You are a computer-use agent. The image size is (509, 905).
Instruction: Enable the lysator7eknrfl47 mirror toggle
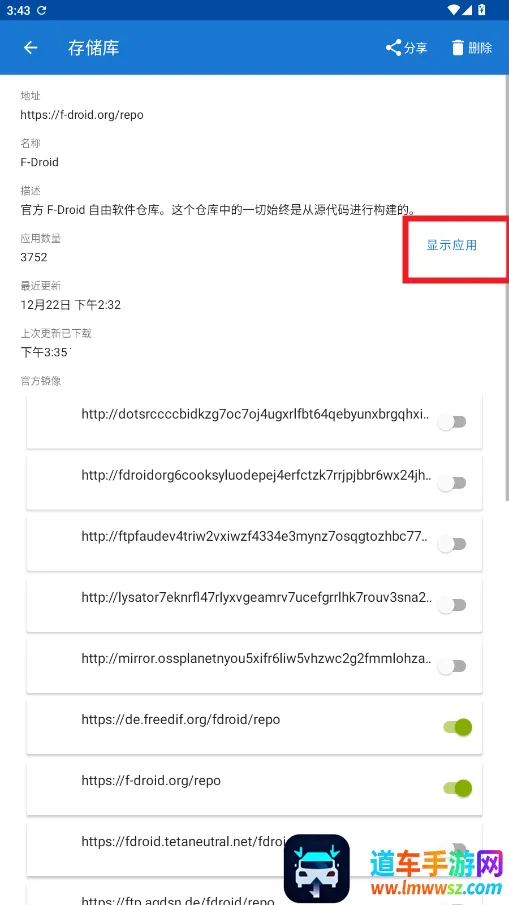[x=452, y=605]
